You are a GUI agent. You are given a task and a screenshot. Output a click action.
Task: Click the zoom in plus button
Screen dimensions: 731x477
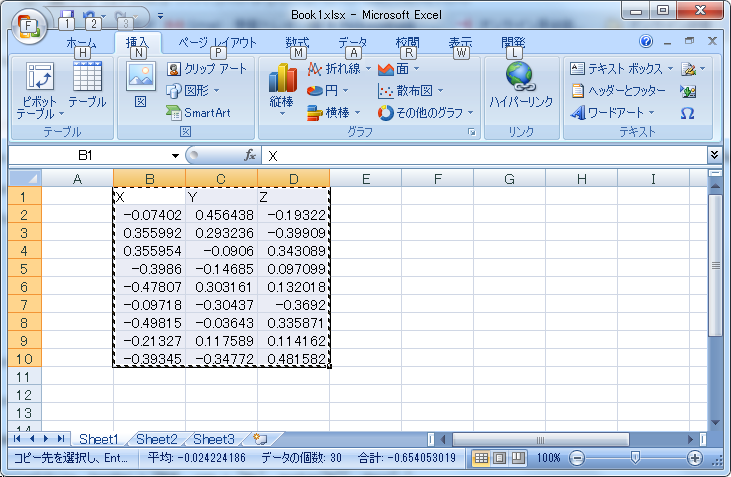click(x=695, y=458)
